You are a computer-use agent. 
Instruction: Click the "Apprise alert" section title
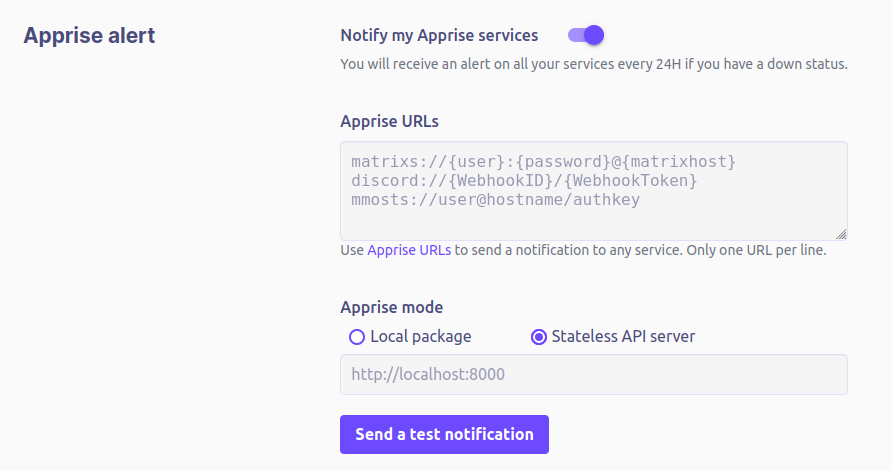click(x=89, y=35)
